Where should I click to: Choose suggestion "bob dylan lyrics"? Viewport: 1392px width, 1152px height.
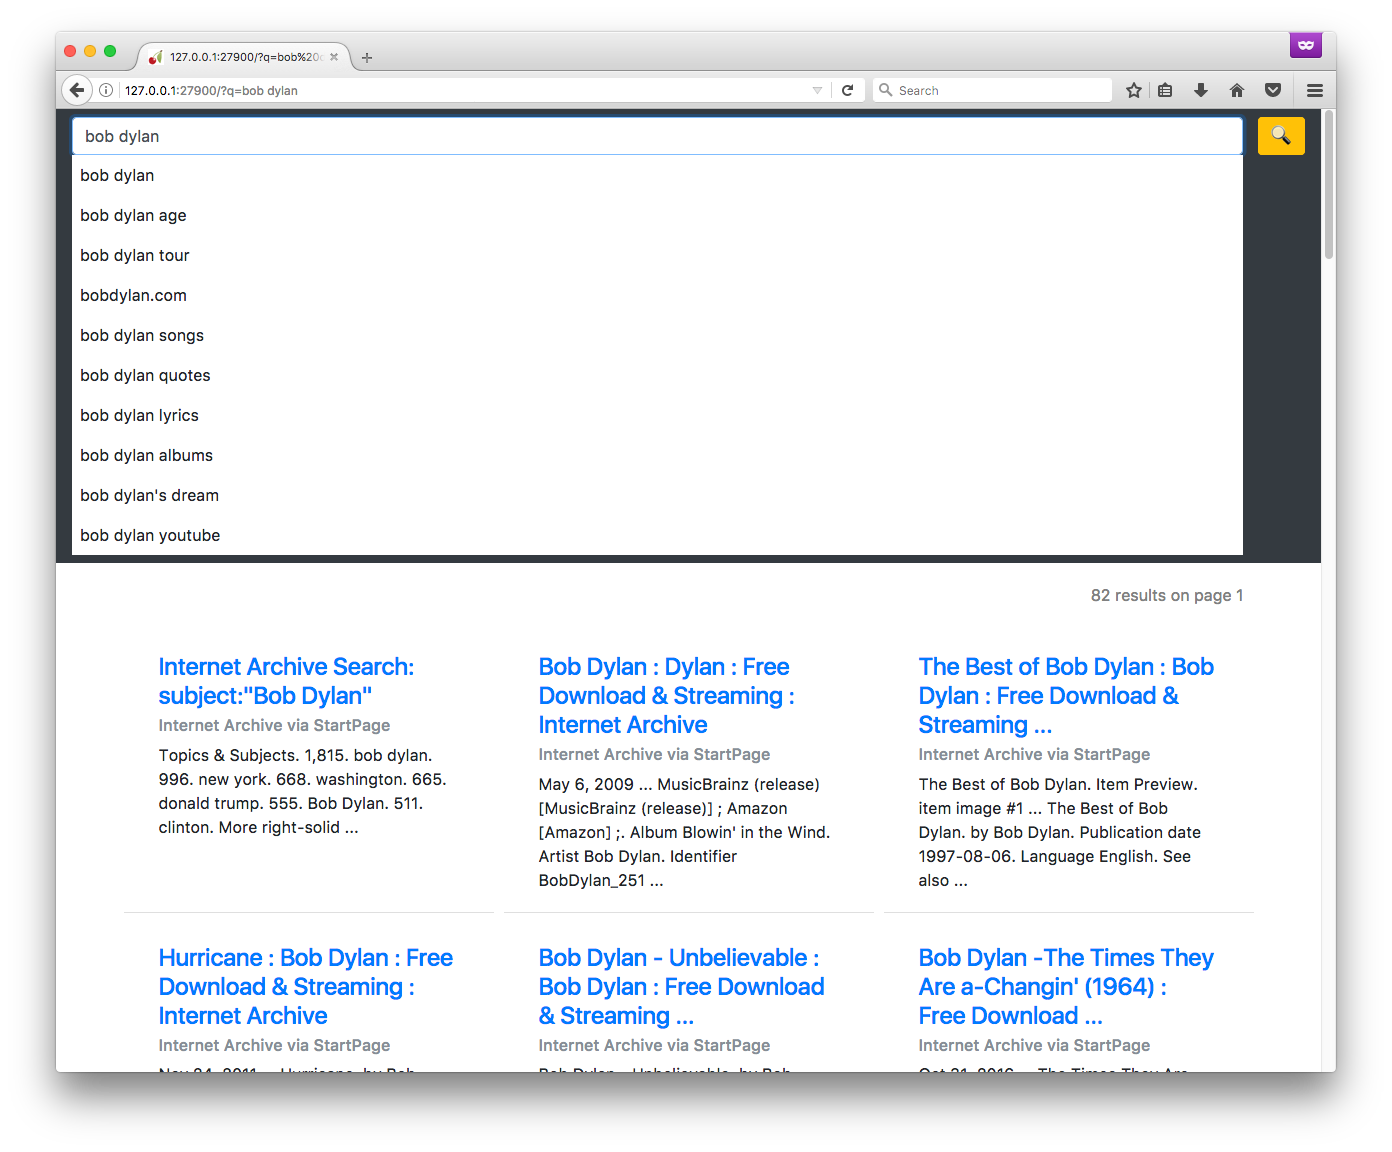[x=657, y=415]
